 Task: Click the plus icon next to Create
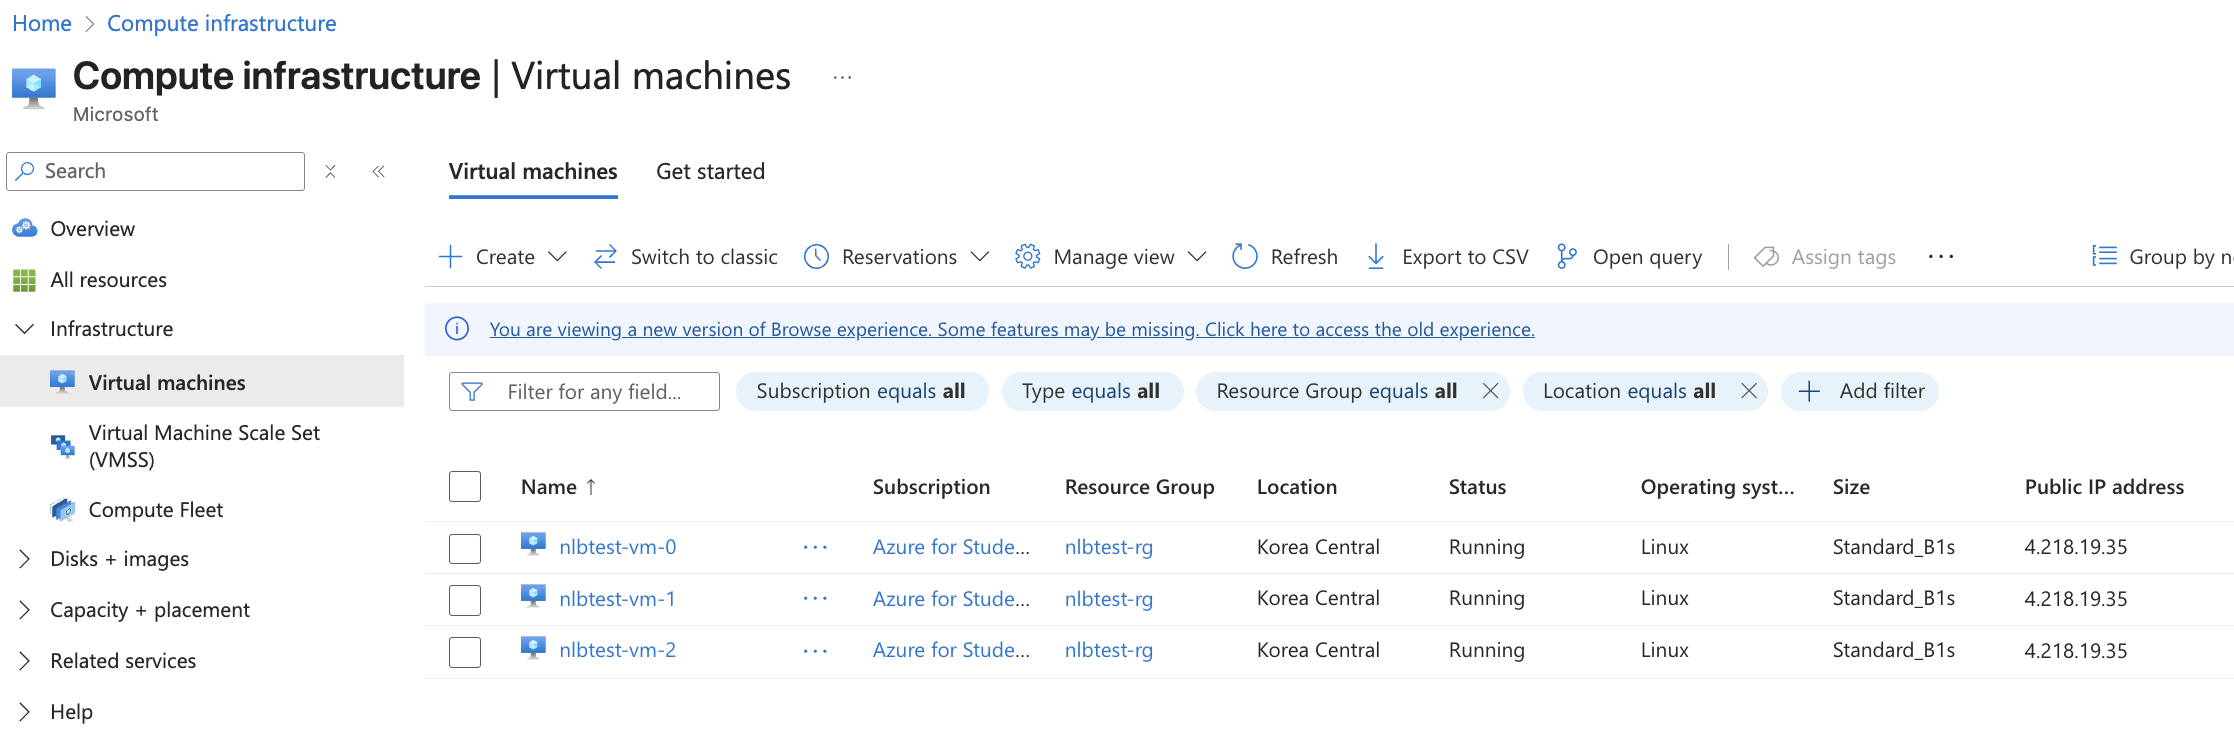point(450,257)
